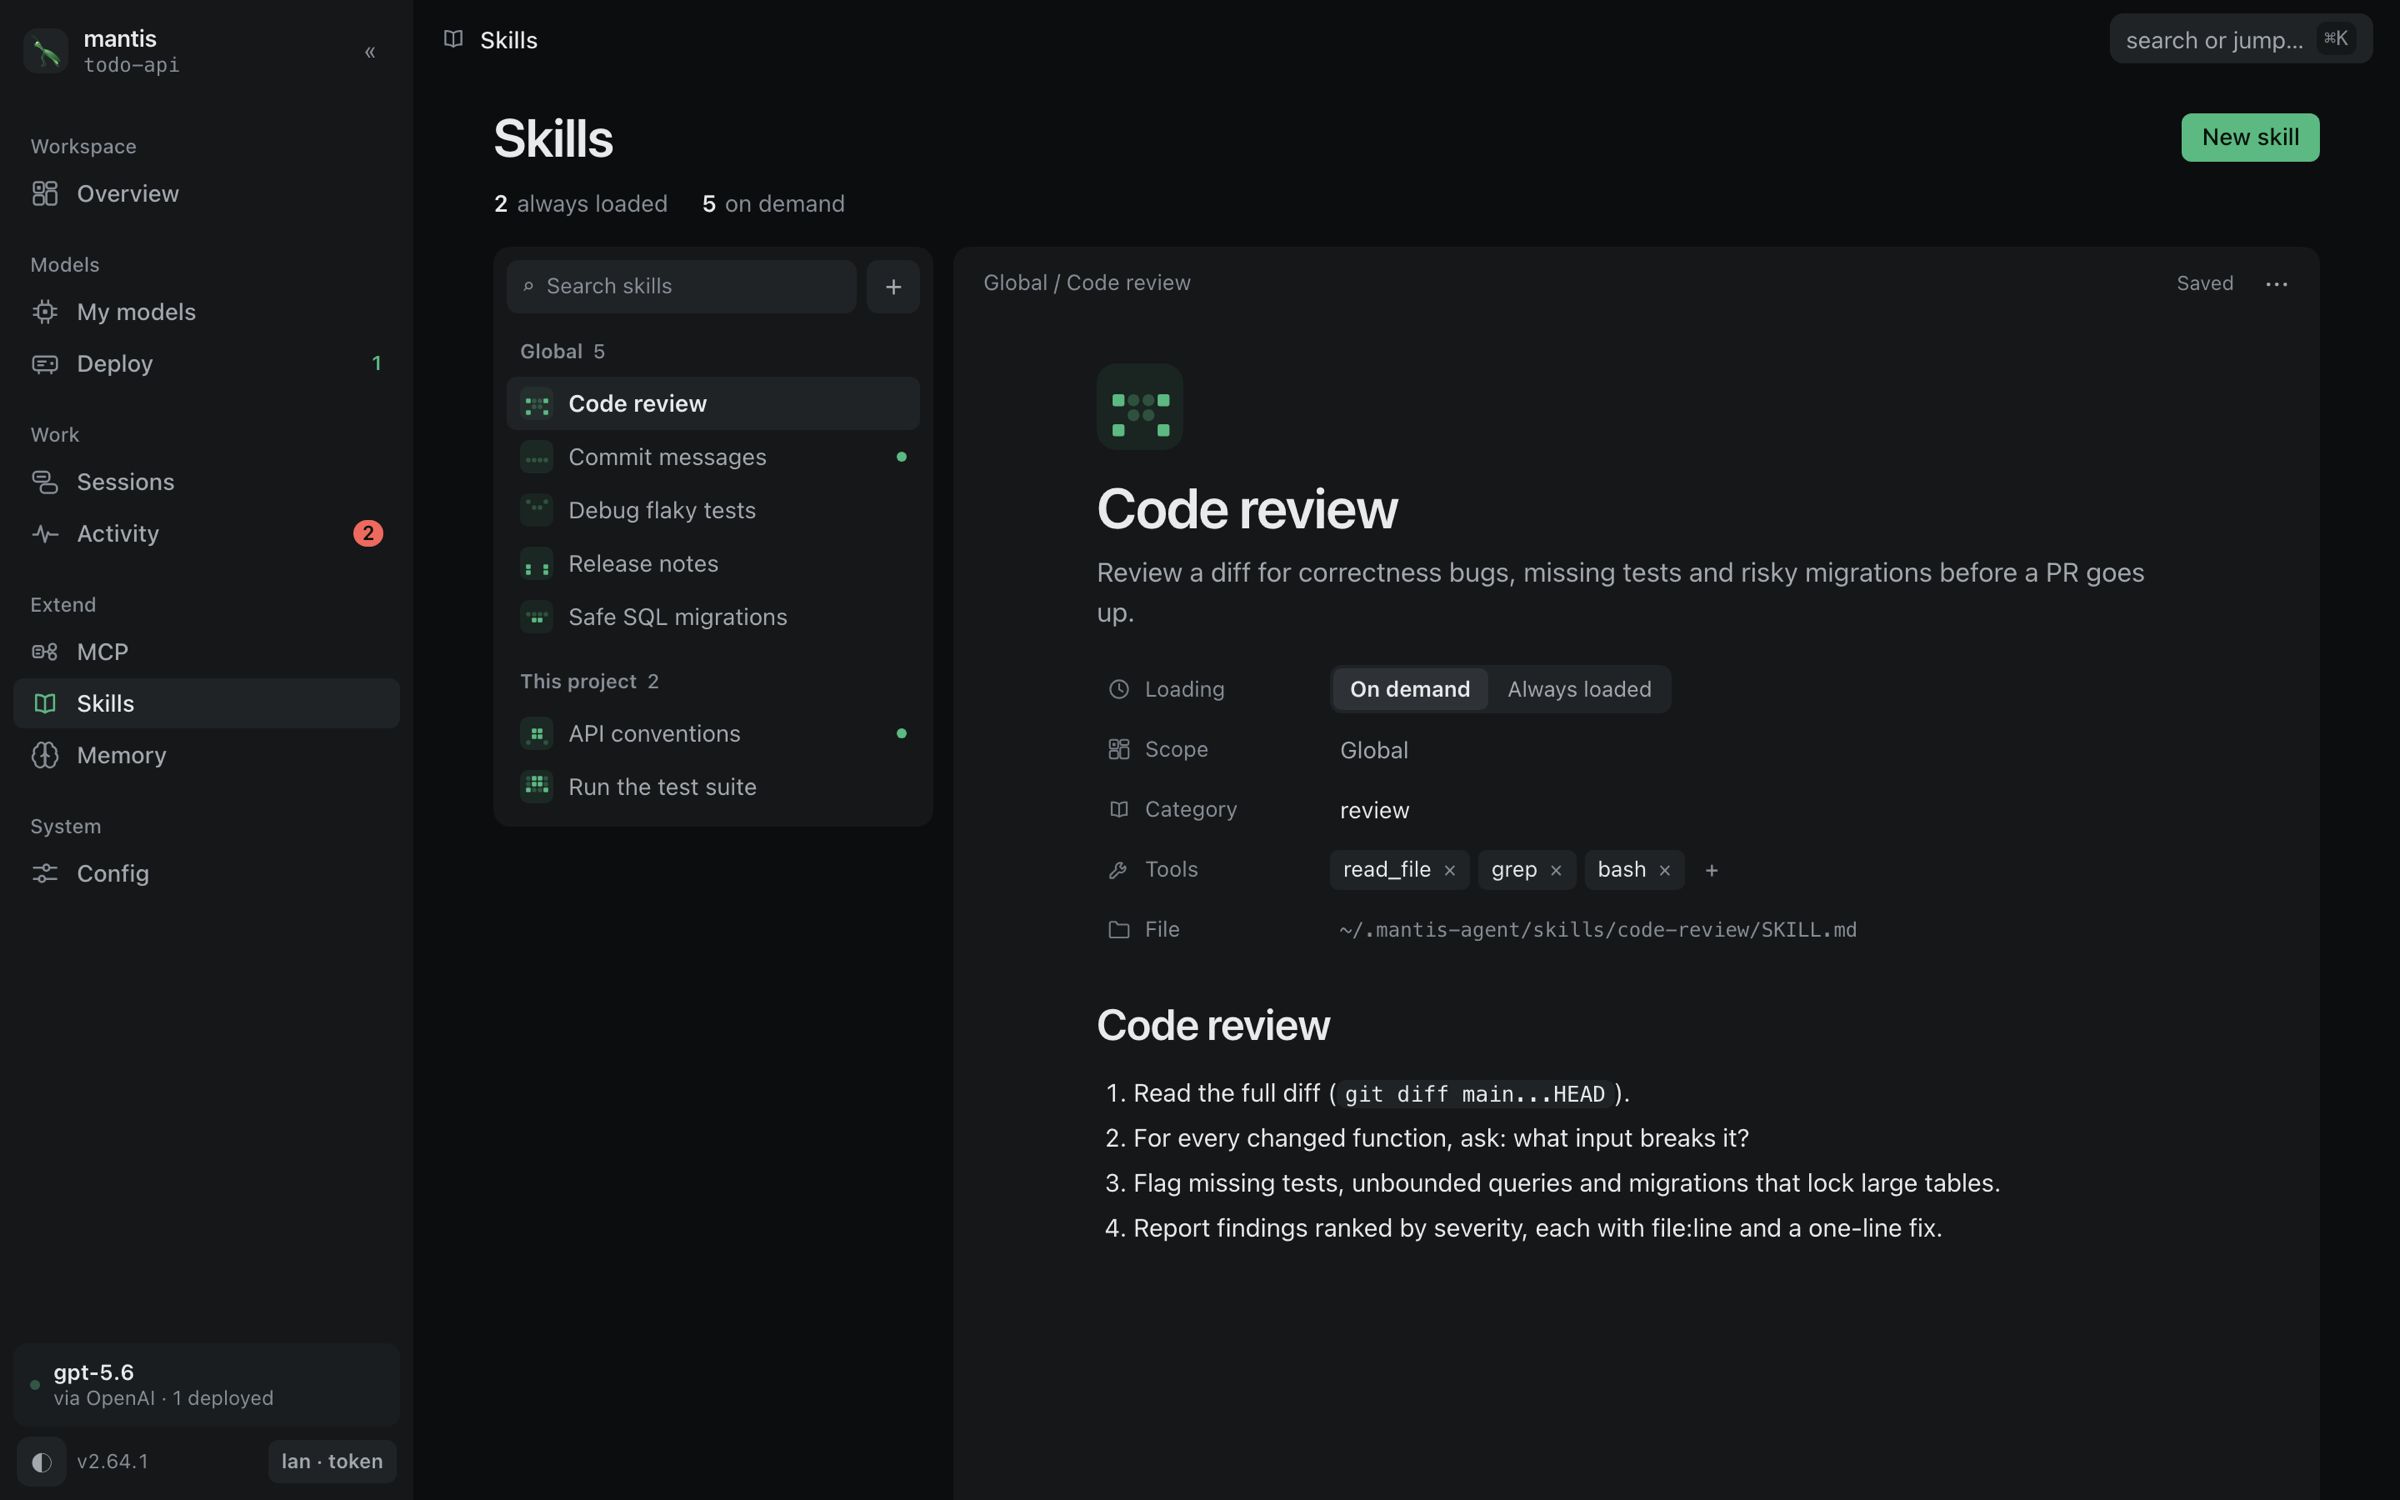Click the File folder icon
Viewport: 2400px width, 1500px height.
pyautogui.click(x=1118, y=930)
